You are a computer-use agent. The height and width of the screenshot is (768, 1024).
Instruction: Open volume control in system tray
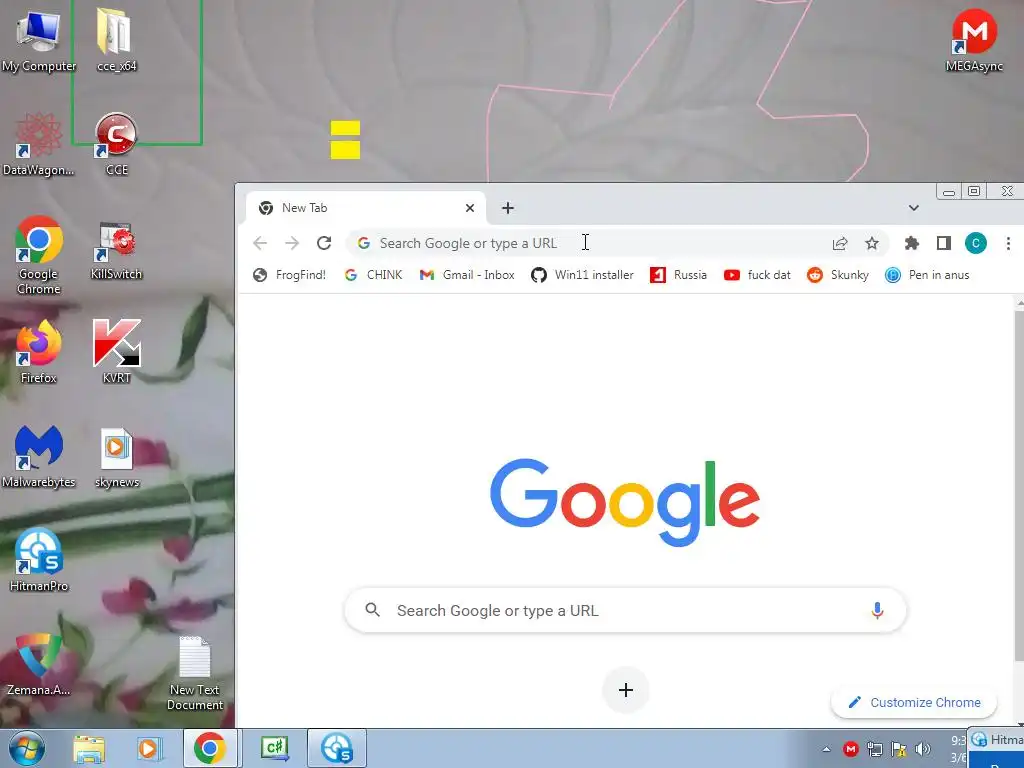click(923, 749)
